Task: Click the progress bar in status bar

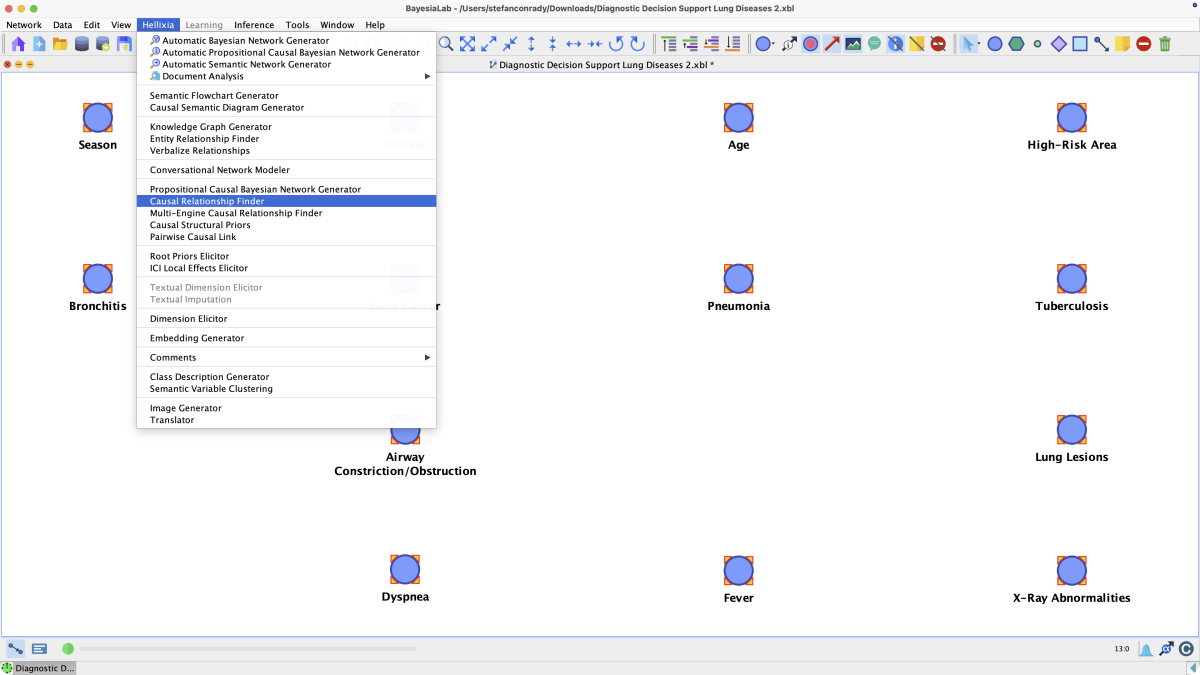Action: point(248,649)
